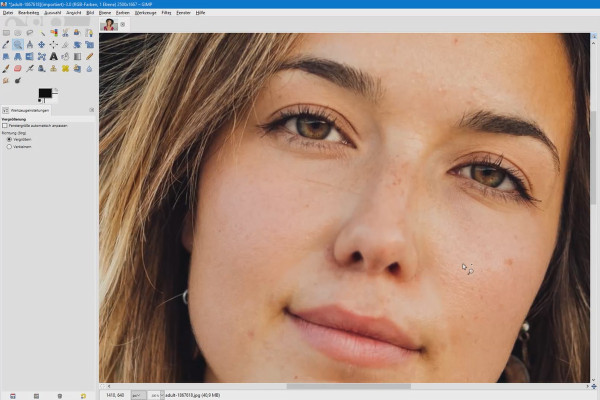Open the tab configuration menu of tool options
Screen dimensions: 600x400
pyautogui.click(x=91, y=110)
